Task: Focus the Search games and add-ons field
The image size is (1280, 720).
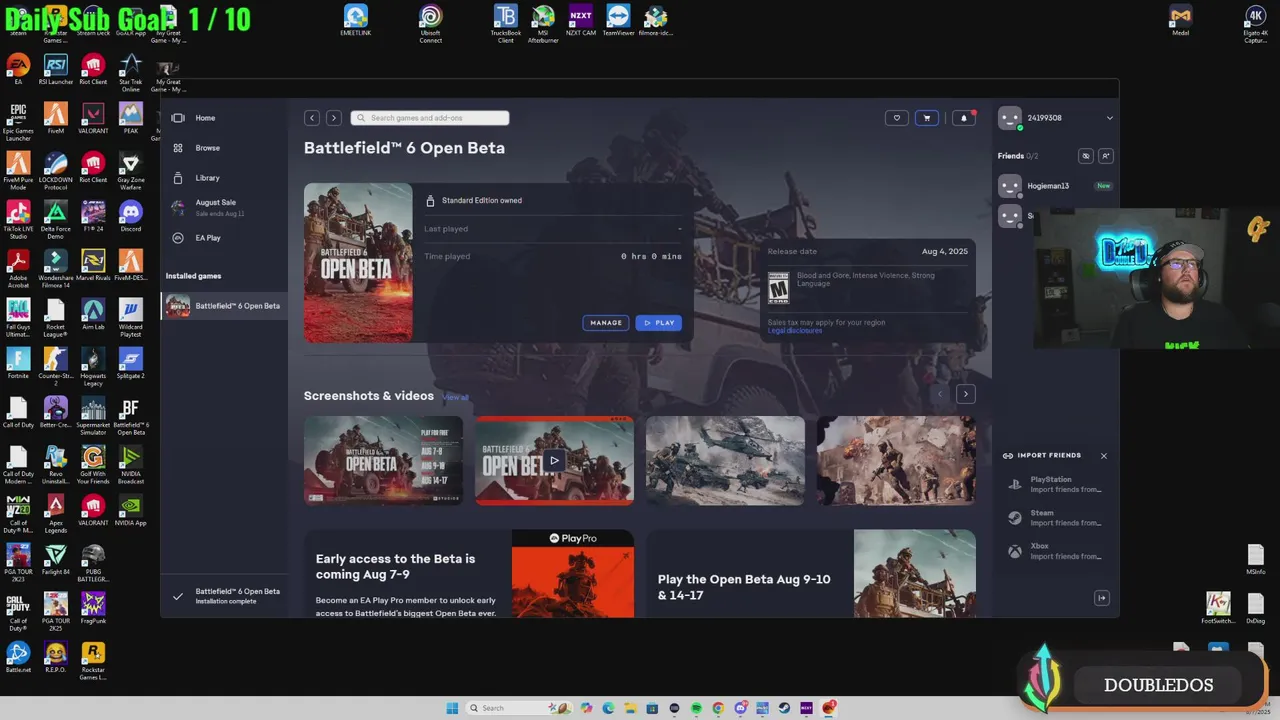Action: pos(430,118)
